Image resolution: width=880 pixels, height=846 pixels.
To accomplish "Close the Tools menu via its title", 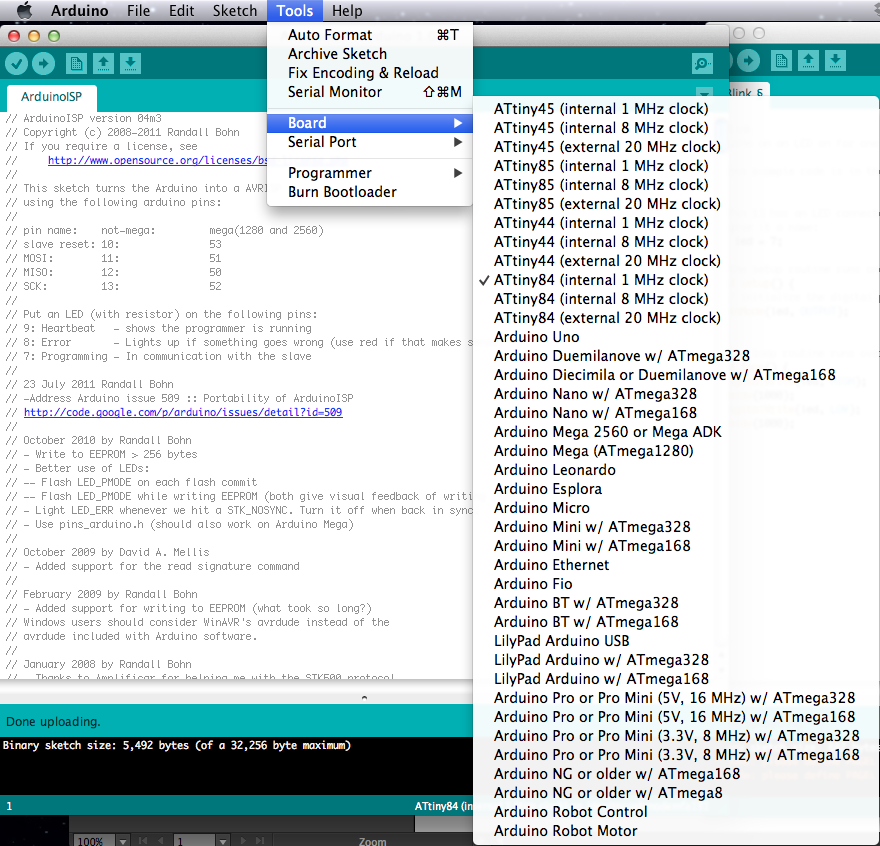I will pyautogui.click(x=295, y=11).
